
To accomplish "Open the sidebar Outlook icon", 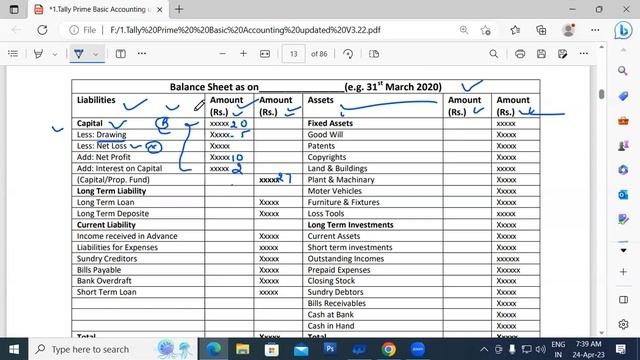I will point(623,195).
